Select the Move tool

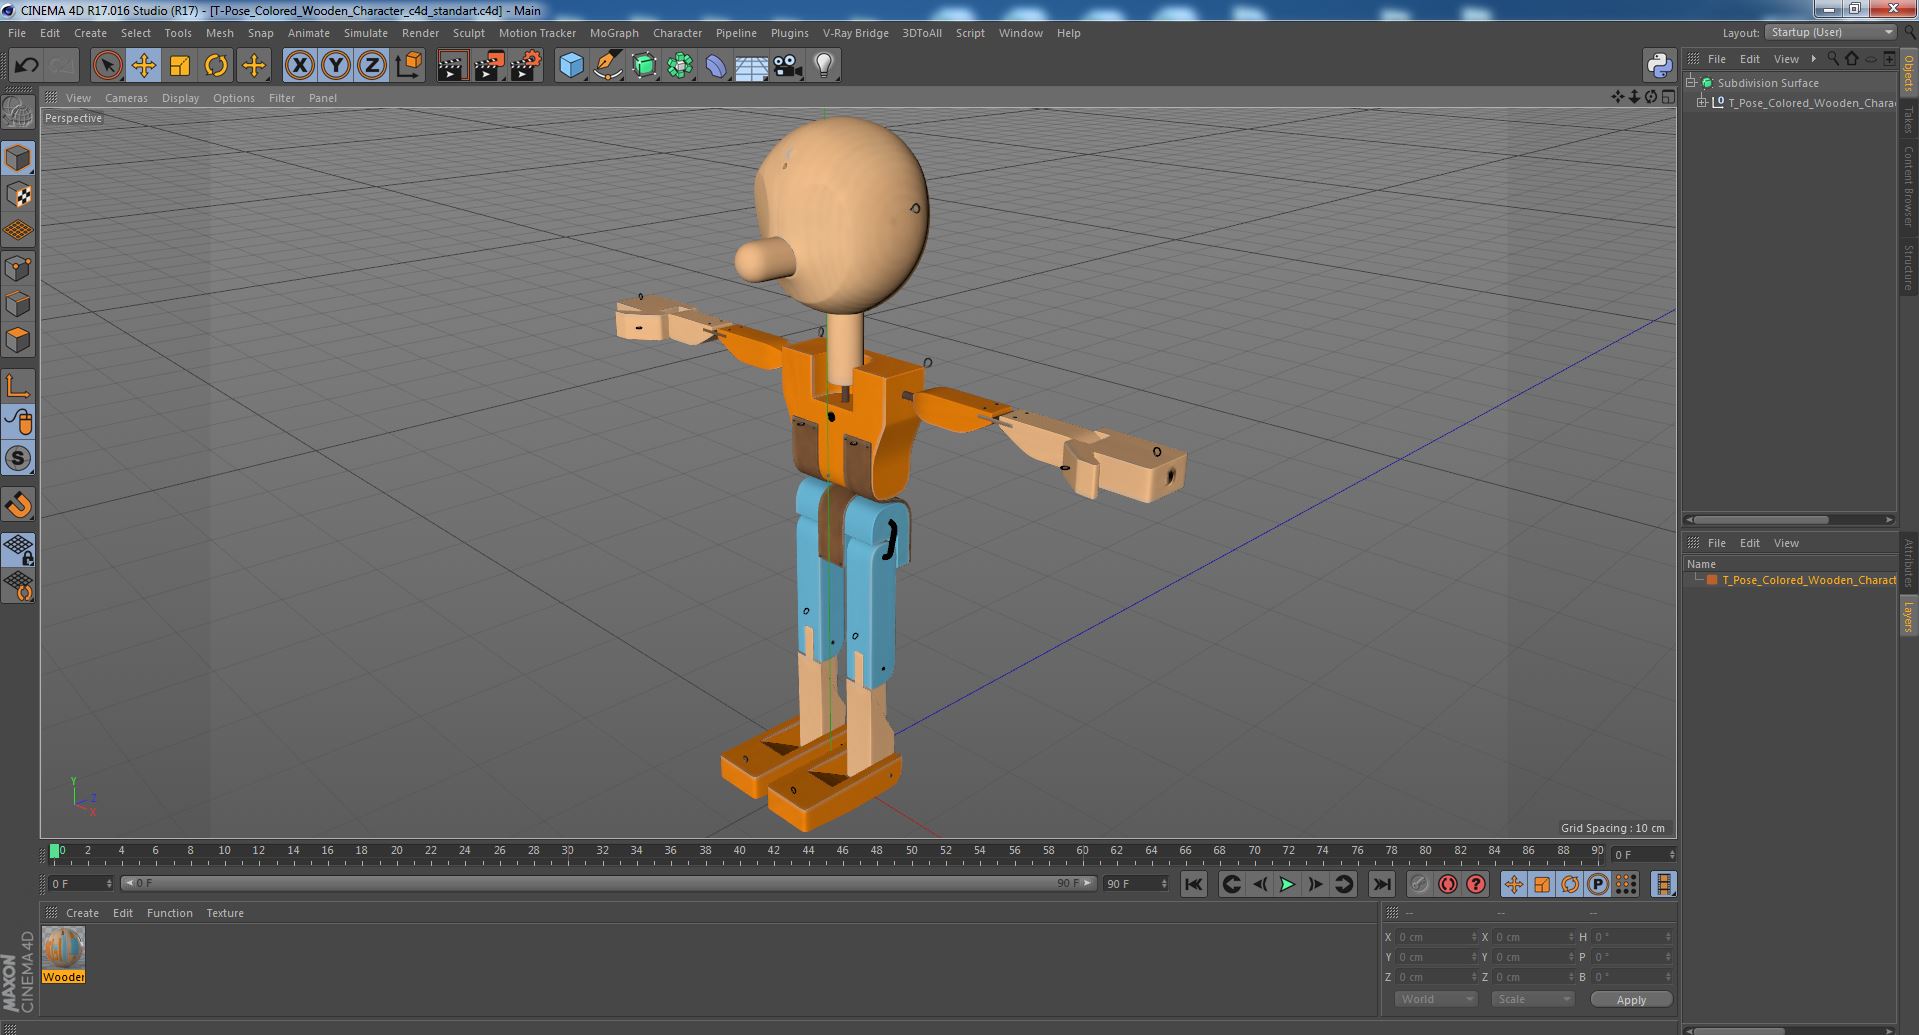click(x=143, y=66)
